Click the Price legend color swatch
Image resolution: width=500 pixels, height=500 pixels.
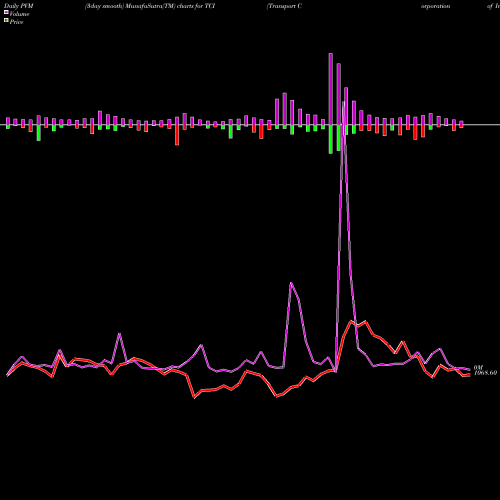(6, 21)
